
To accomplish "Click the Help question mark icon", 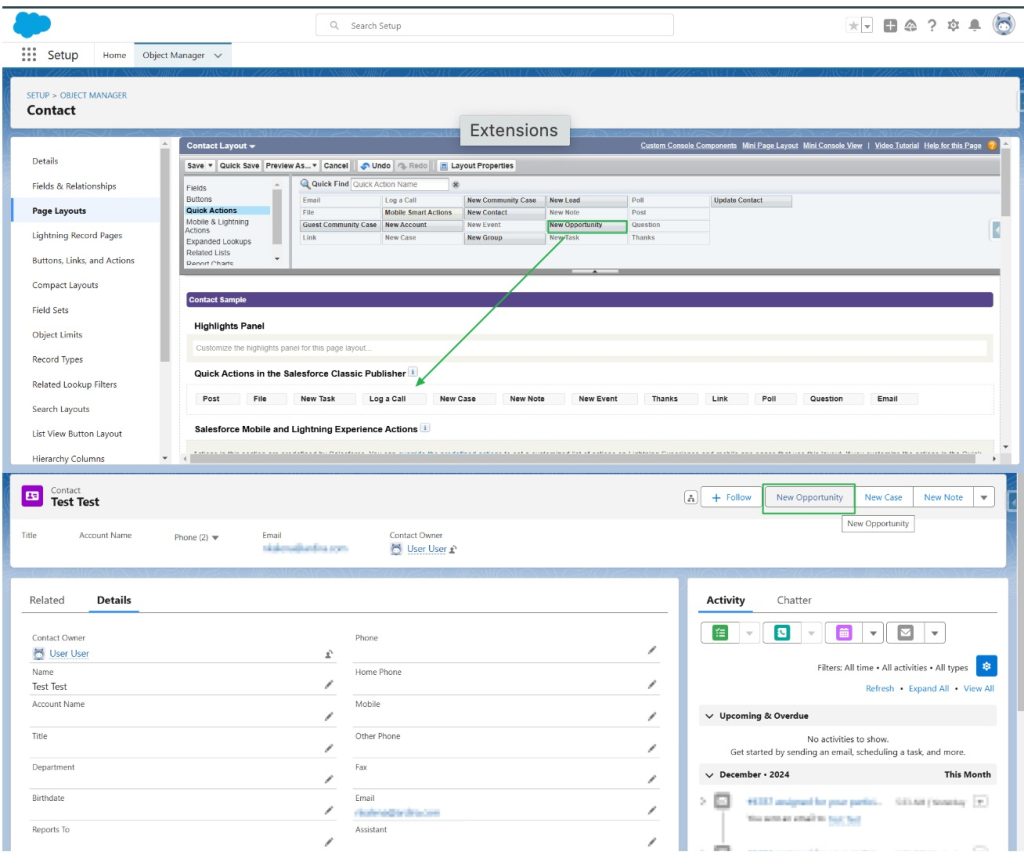I will (932, 26).
